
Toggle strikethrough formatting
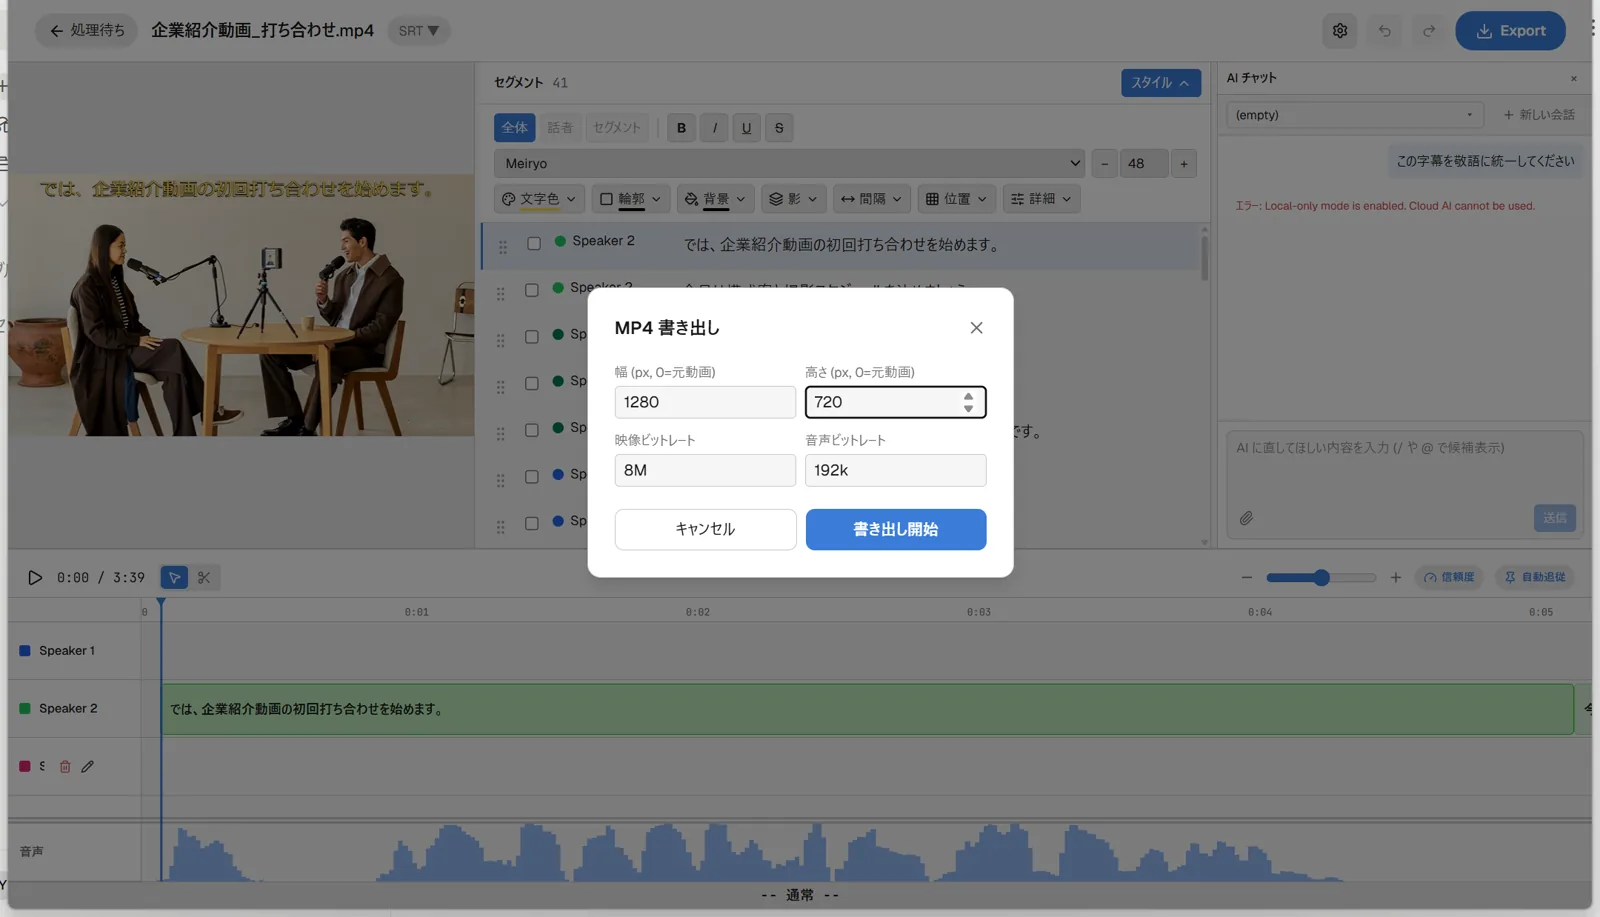tap(779, 127)
